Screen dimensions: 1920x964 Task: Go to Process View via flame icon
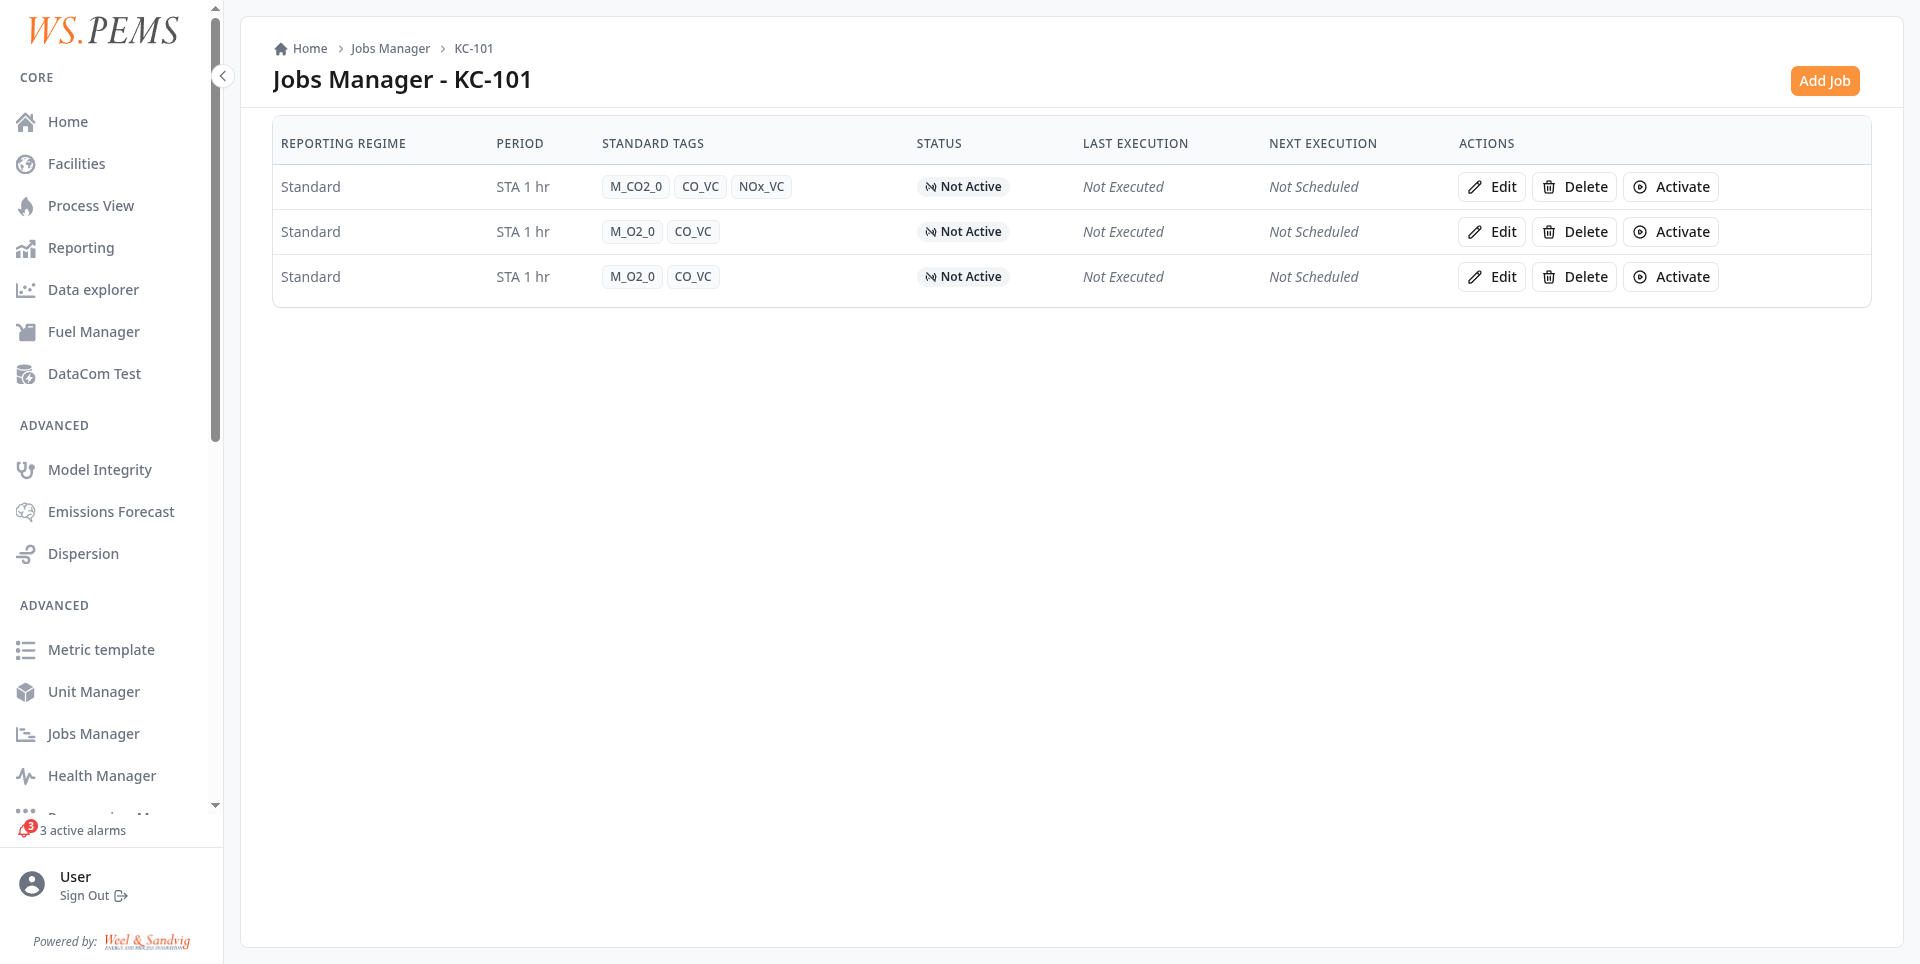[26, 206]
